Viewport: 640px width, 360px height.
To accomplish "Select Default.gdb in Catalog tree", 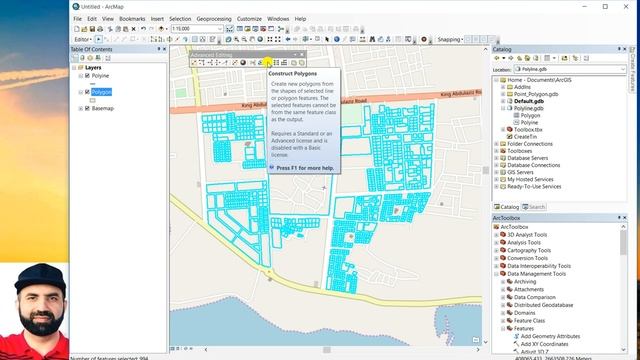I will pos(529,101).
